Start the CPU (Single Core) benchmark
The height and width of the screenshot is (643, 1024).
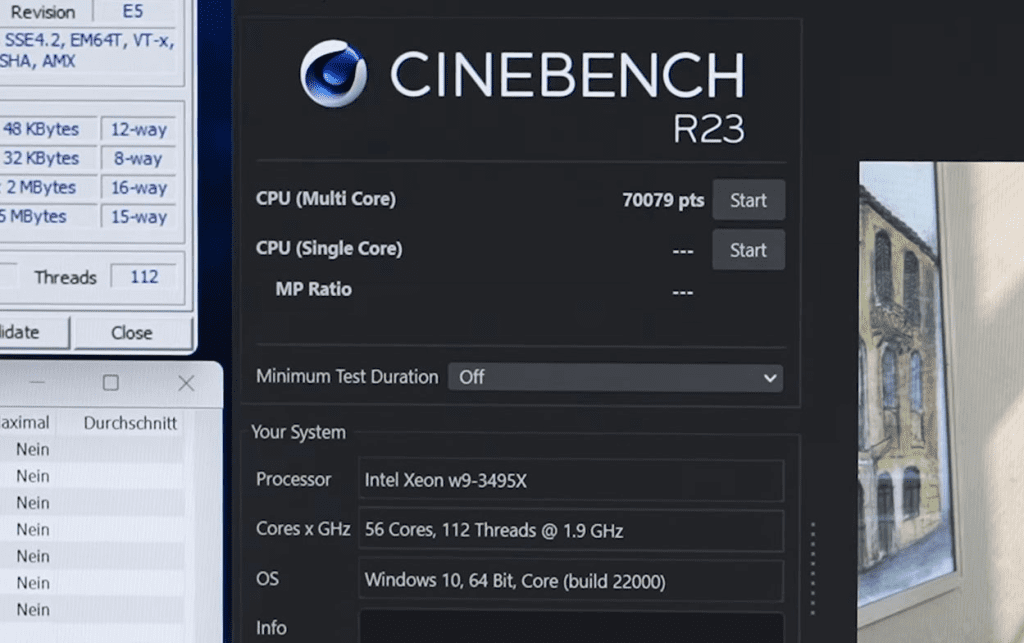[748, 249]
